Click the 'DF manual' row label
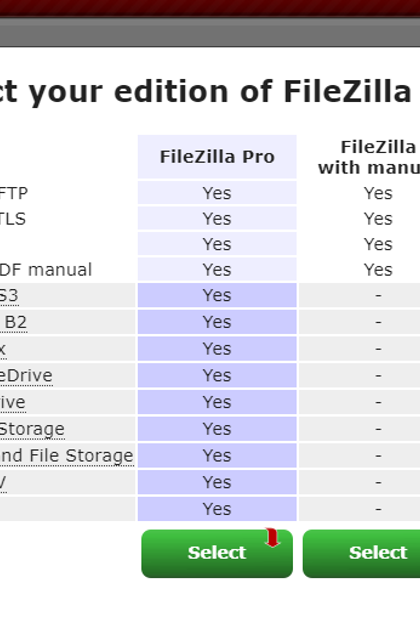This screenshot has height=617, width=420. coord(46,270)
